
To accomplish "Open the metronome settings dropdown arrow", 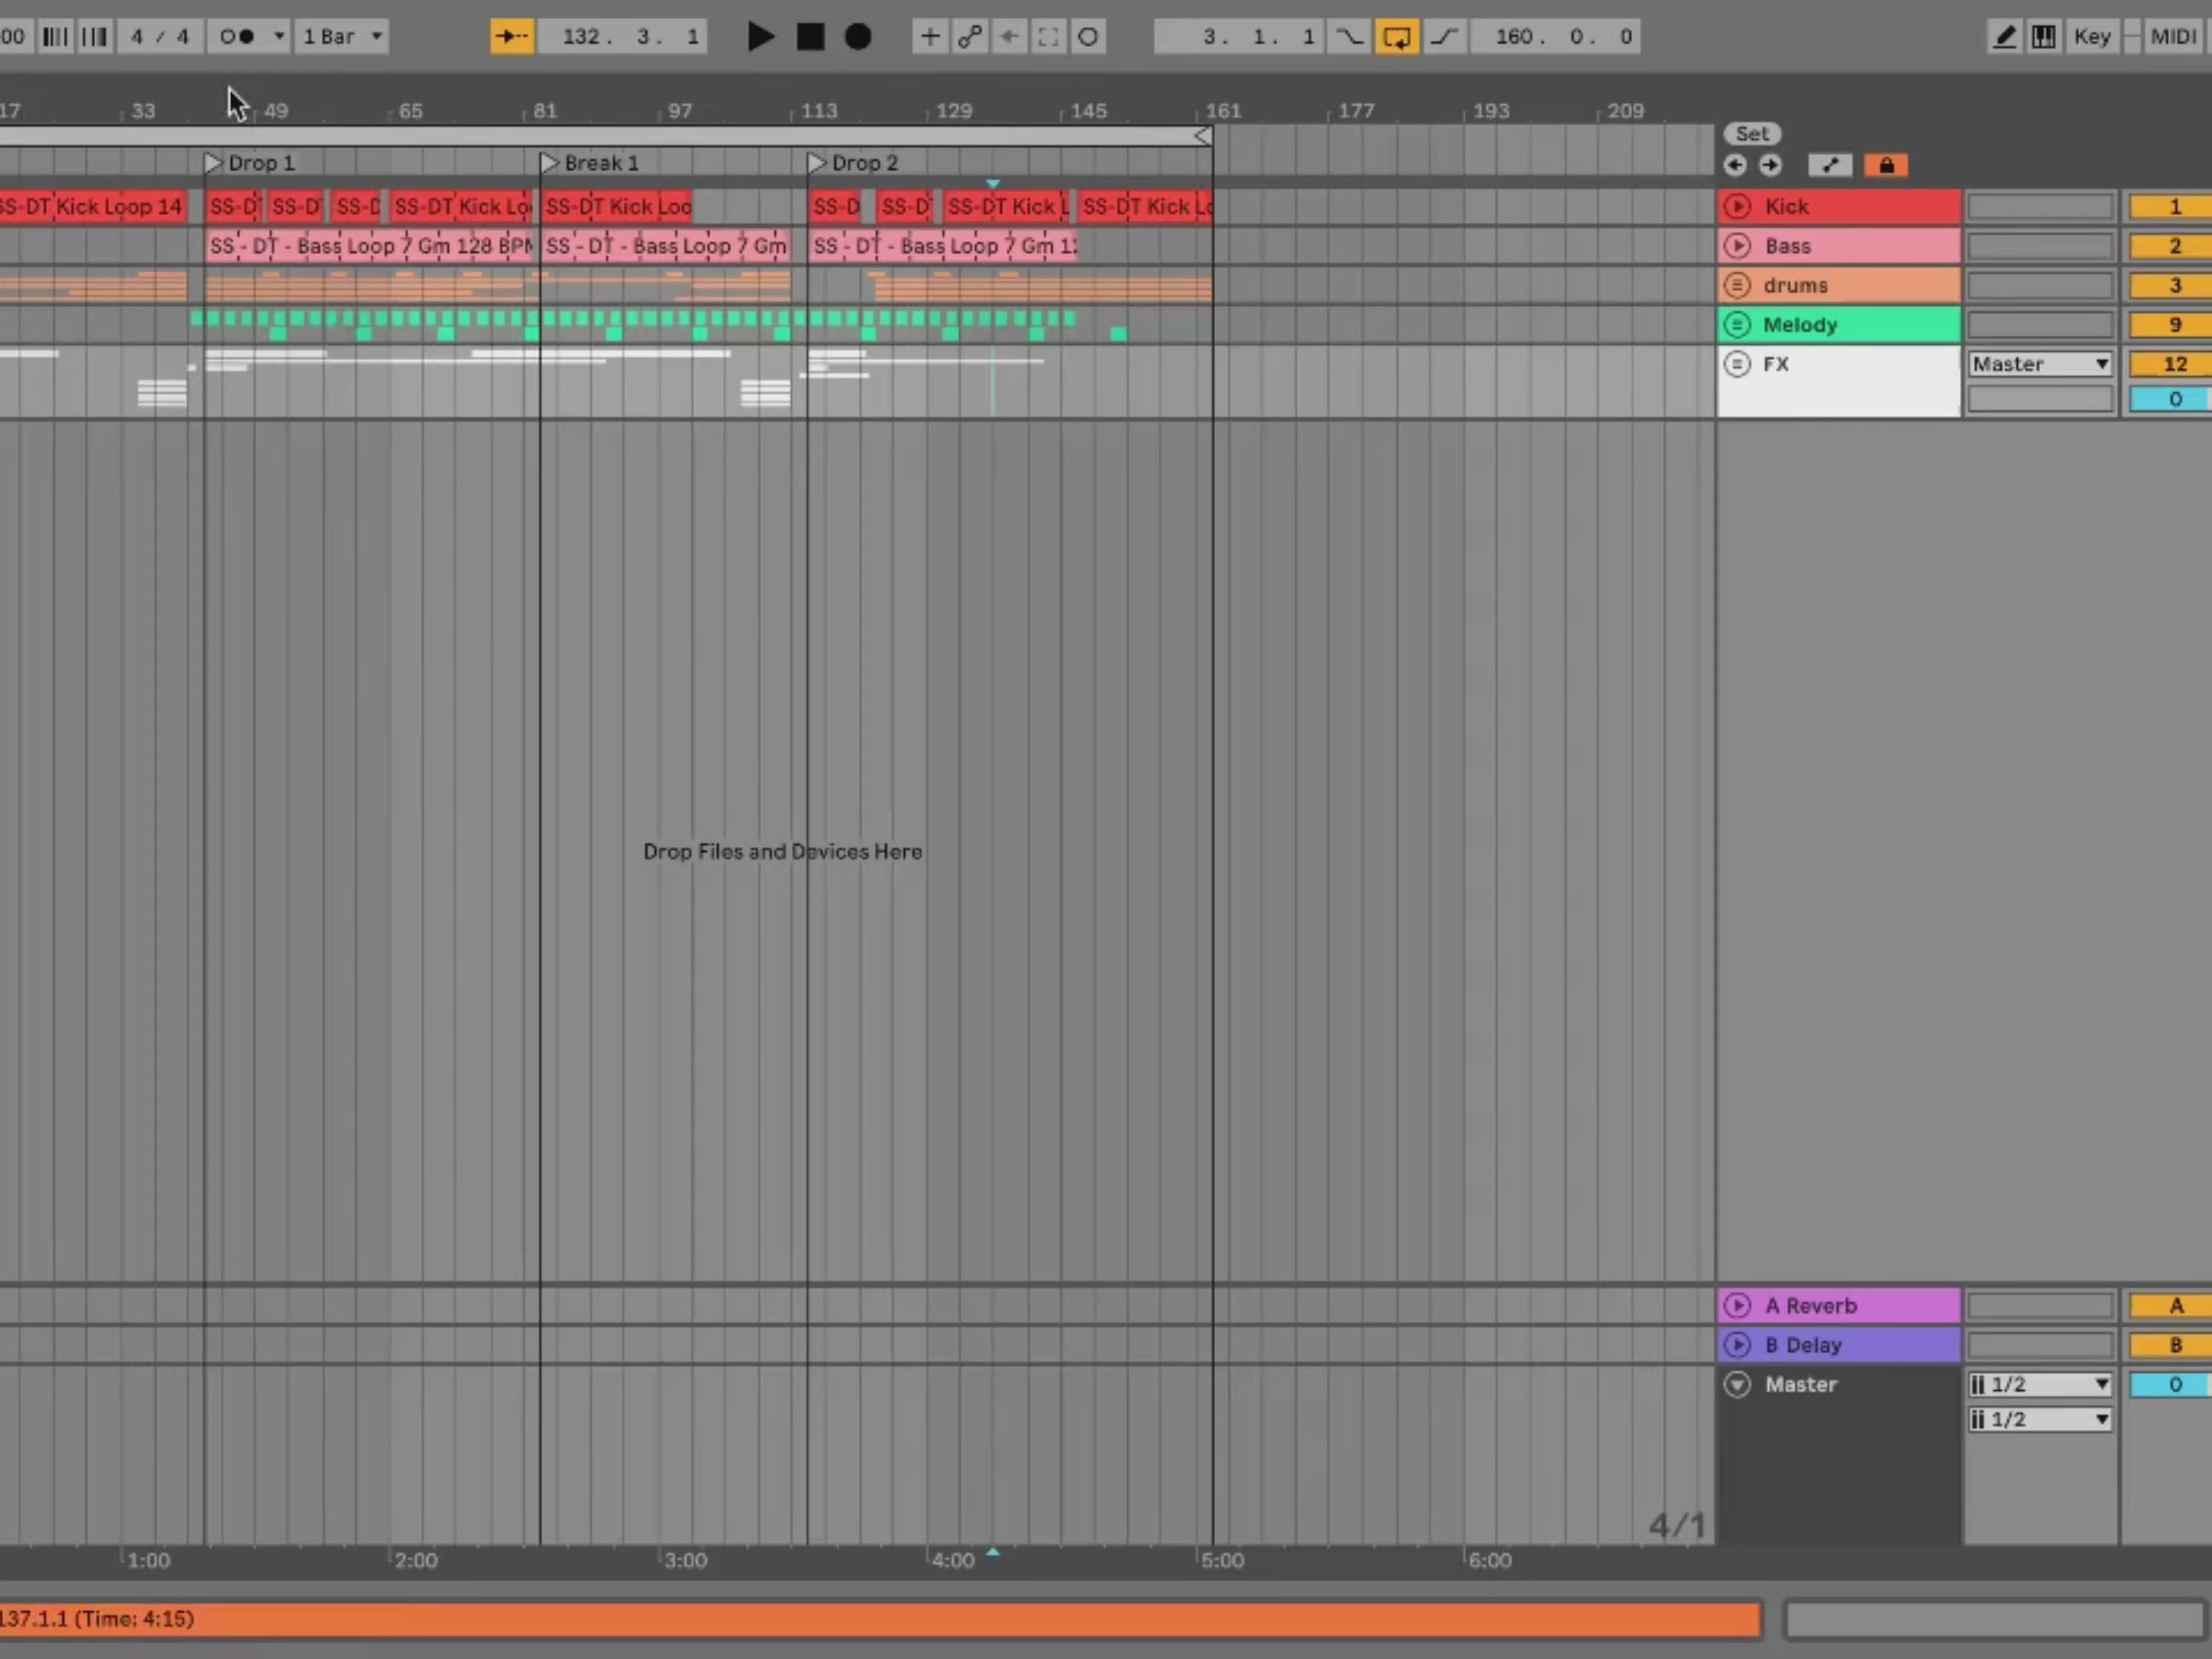I will (279, 37).
